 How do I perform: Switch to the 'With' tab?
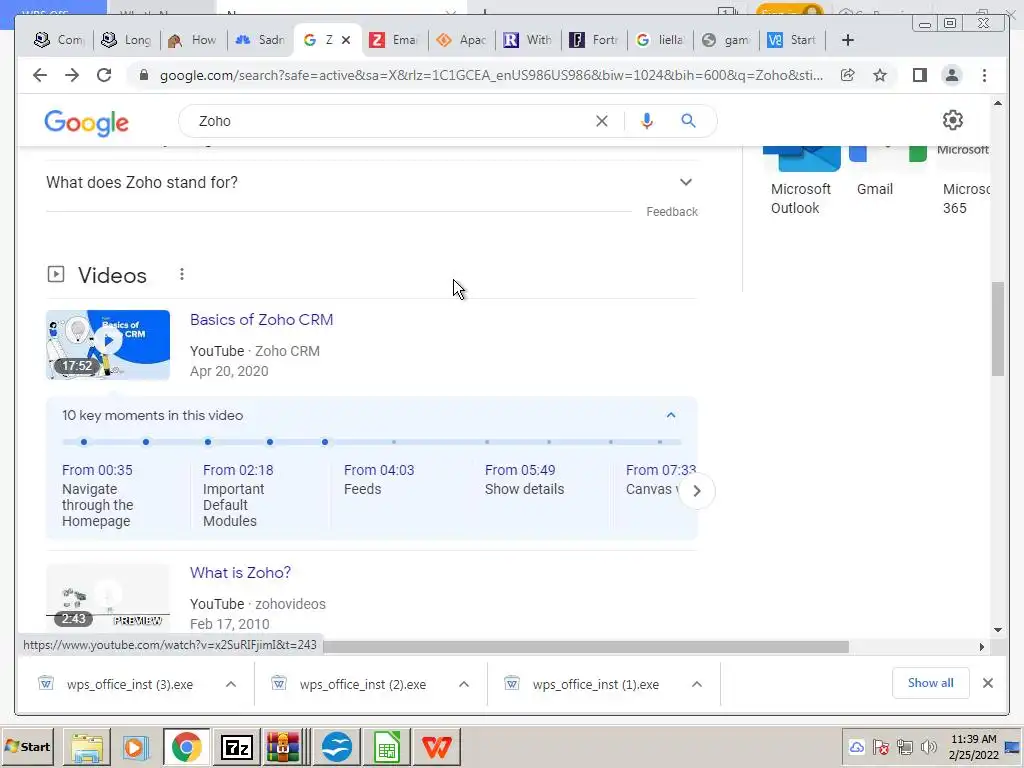pos(528,40)
